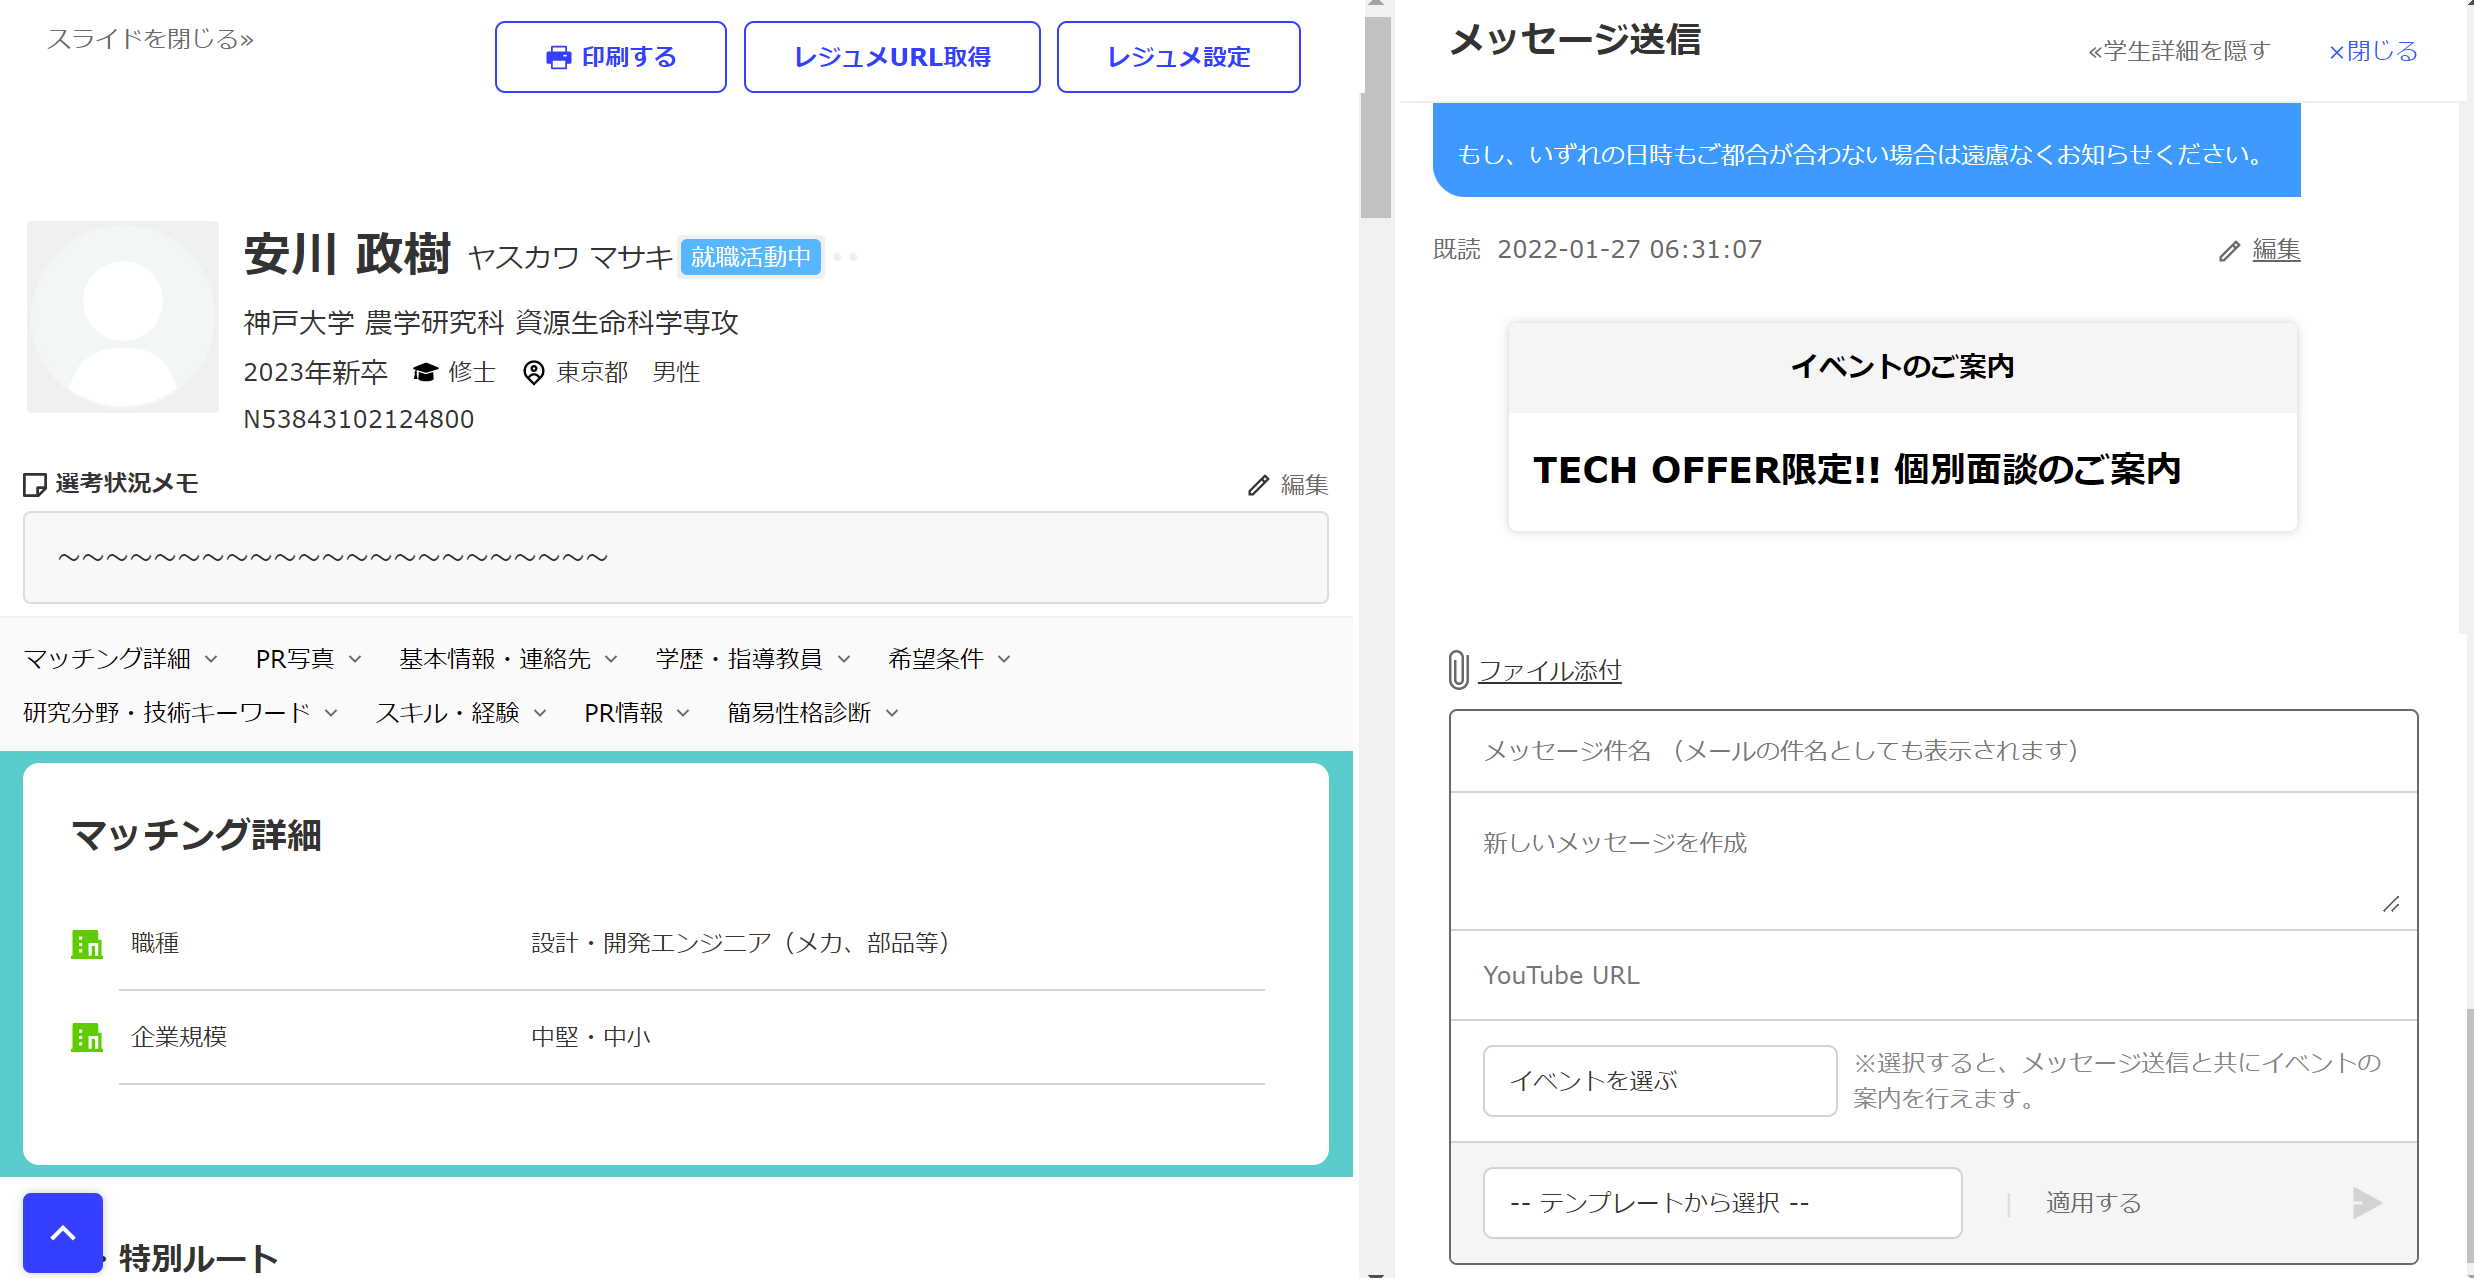Click the レジュメURL取得 button
The width and height of the screenshot is (2474, 1278).
tap(891, 58)
